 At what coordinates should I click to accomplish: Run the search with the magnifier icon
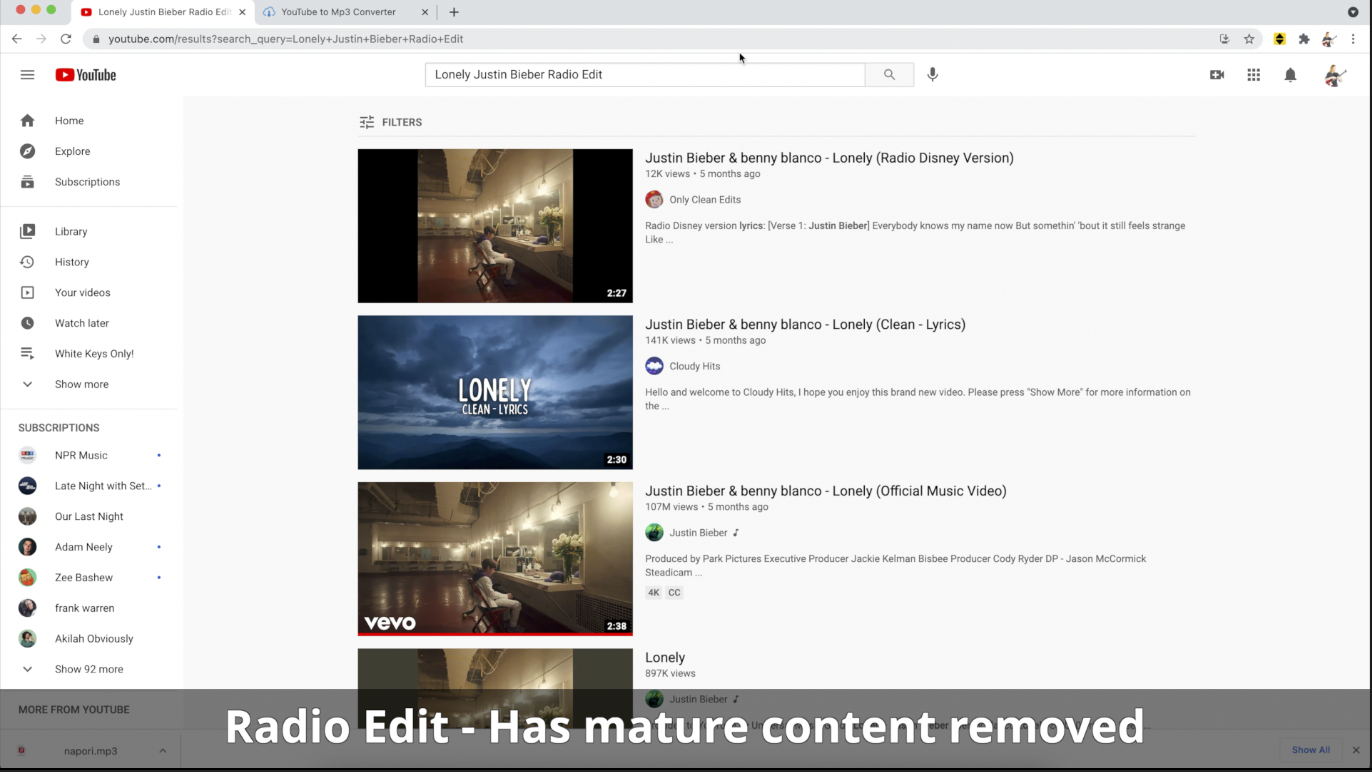click(x=888, y=74)
